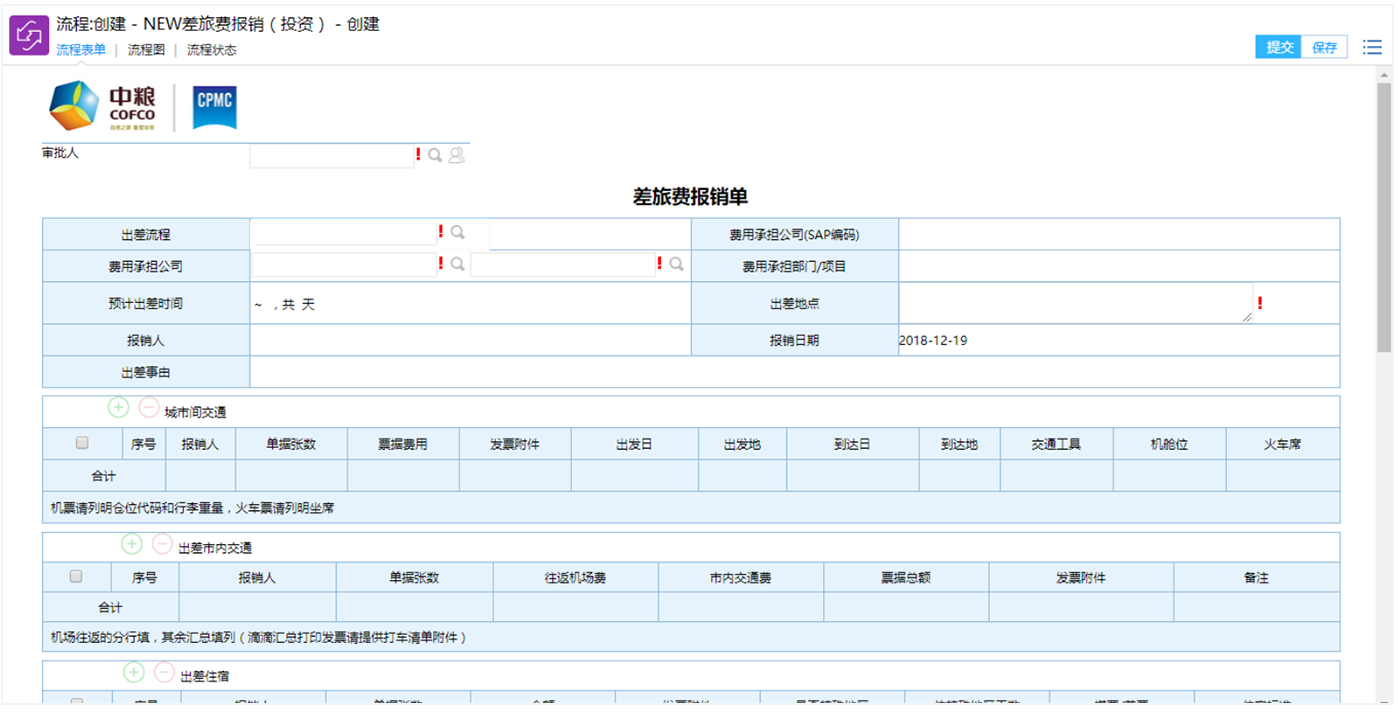Viewport: 1398px width, 716px height.
Task: Click the 机舱位 column header
Action: pyautogui.click(x=1169, y=444)
